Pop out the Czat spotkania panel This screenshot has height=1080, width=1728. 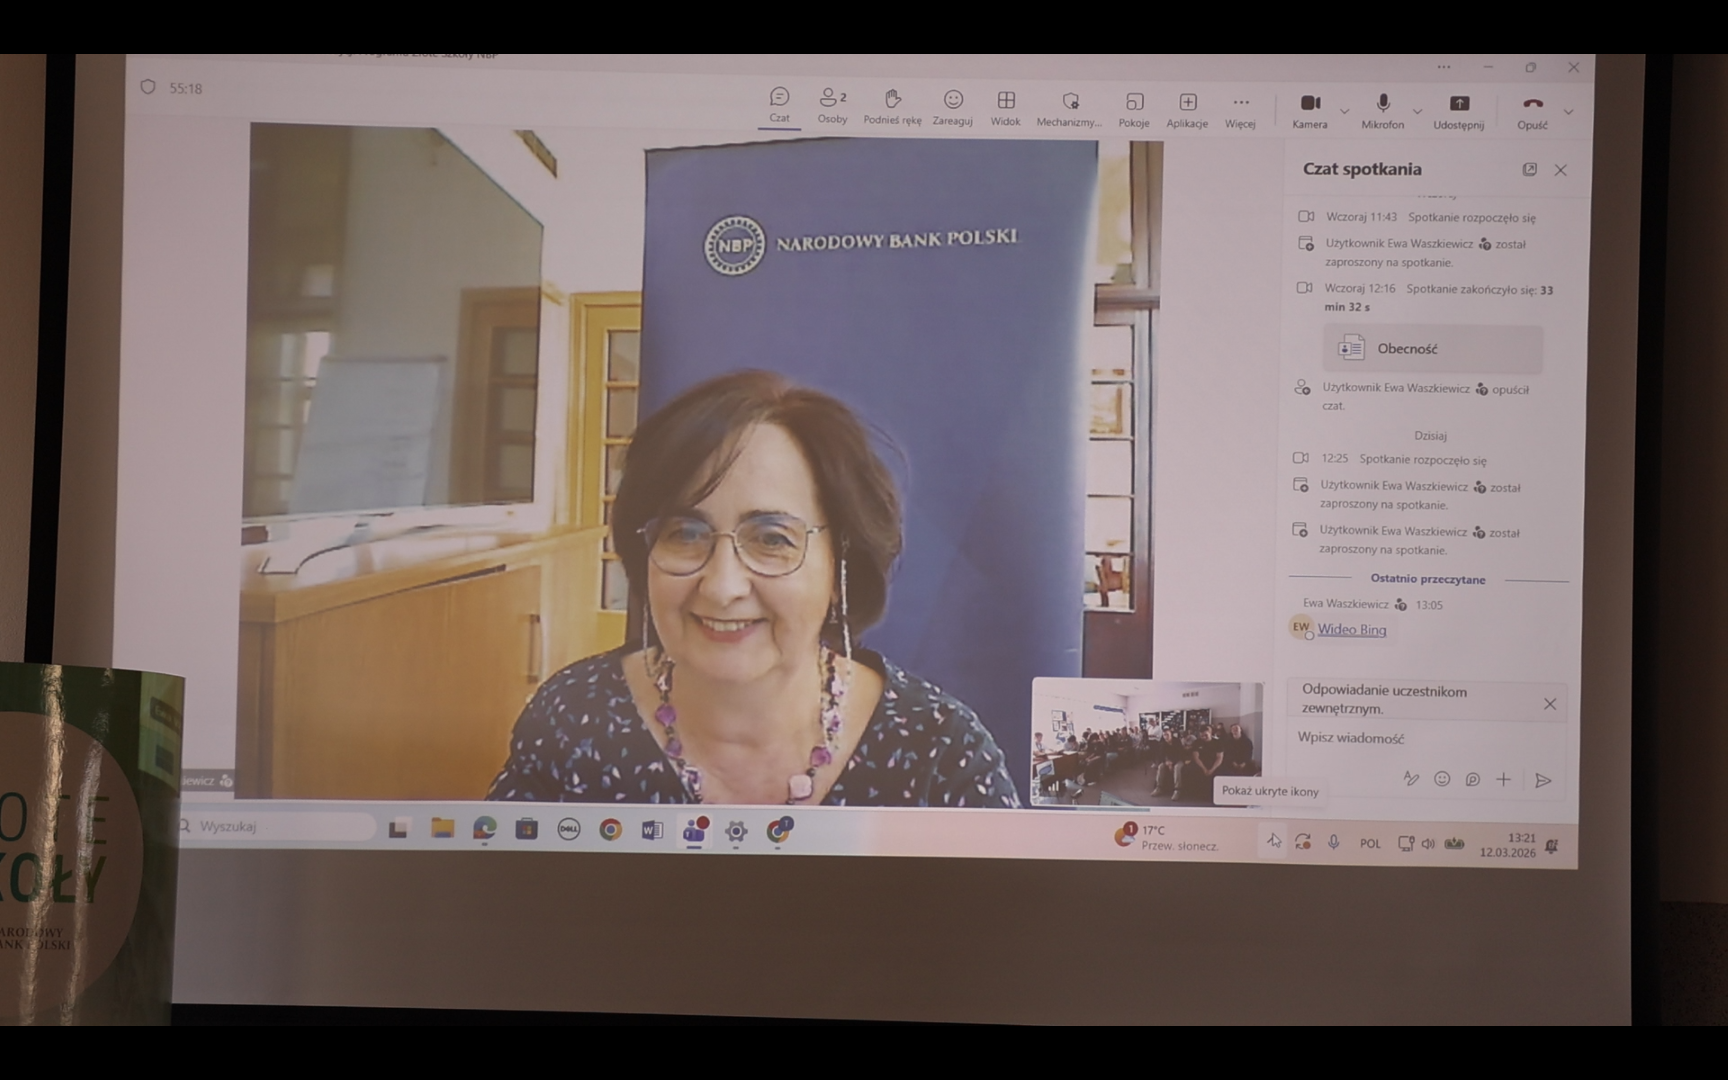click(1529, 170)
